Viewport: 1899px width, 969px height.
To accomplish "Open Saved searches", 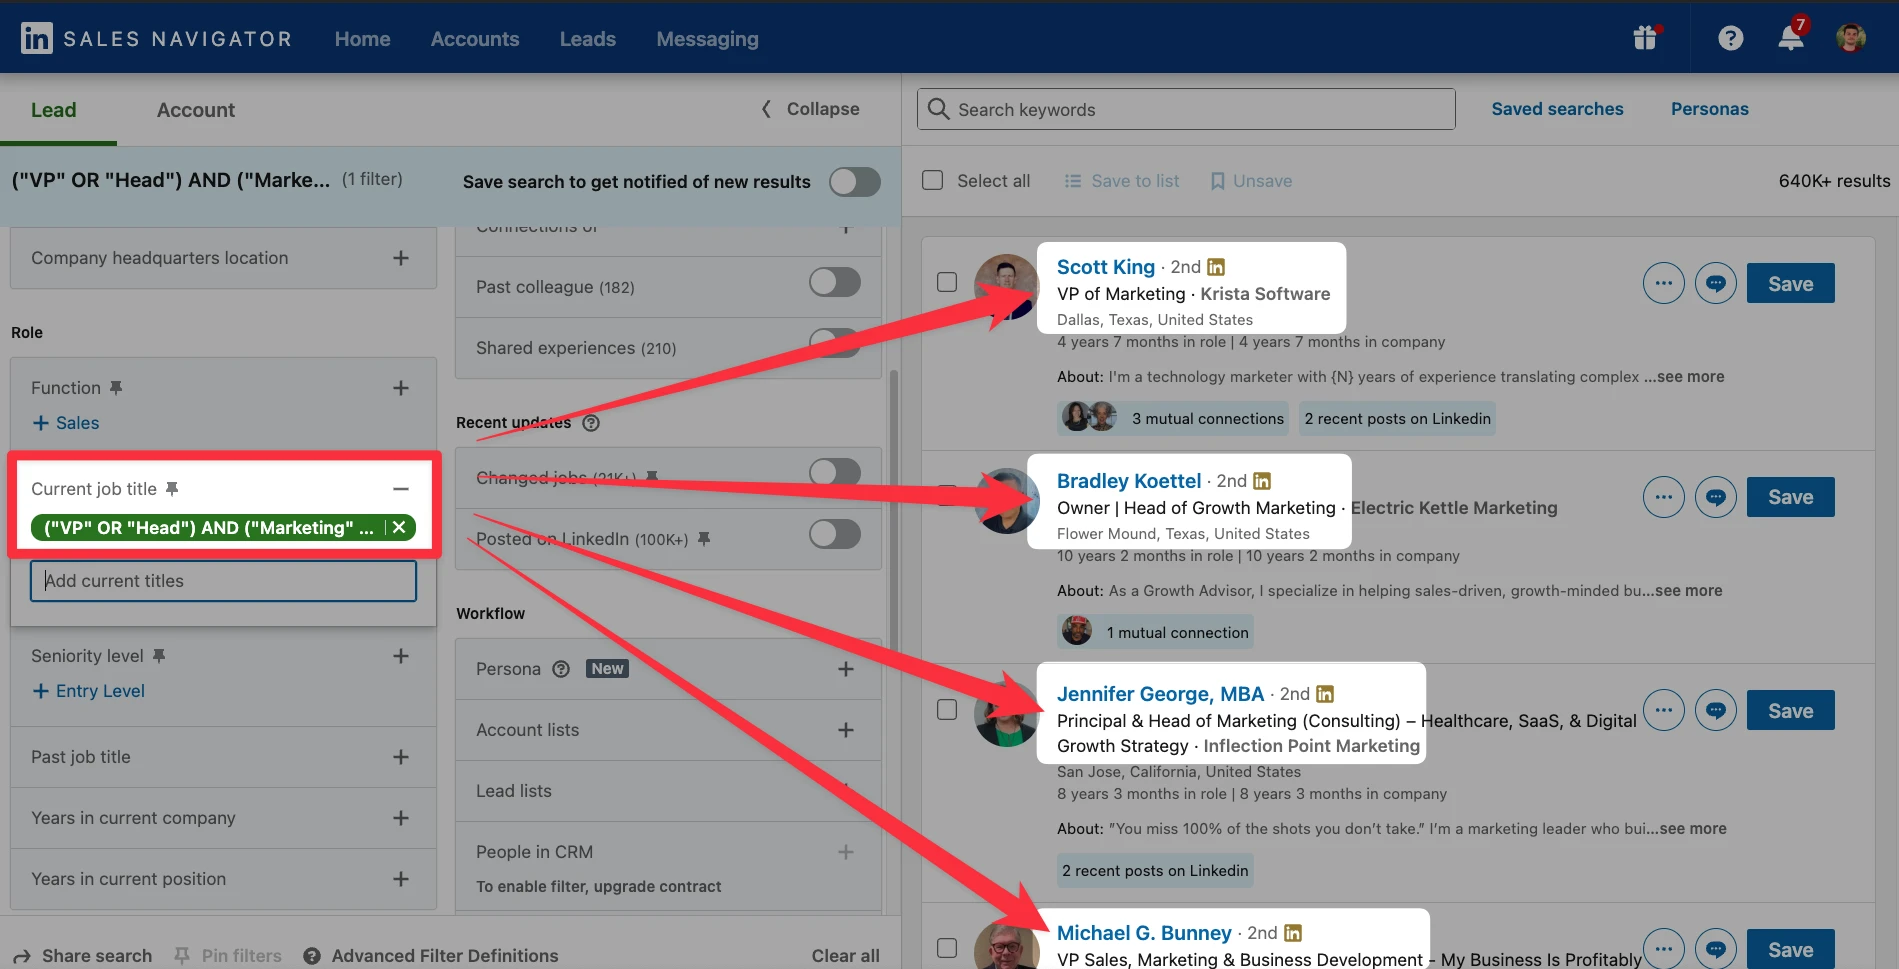I will [1557, 109].
